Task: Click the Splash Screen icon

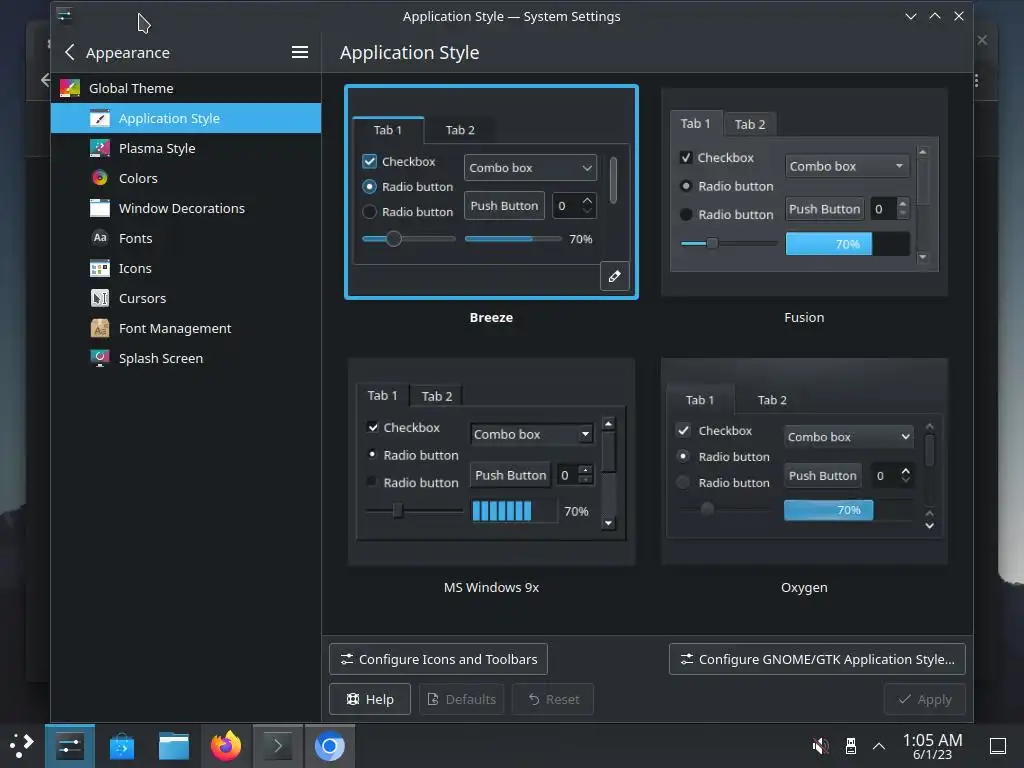Action: pos(100,359)
